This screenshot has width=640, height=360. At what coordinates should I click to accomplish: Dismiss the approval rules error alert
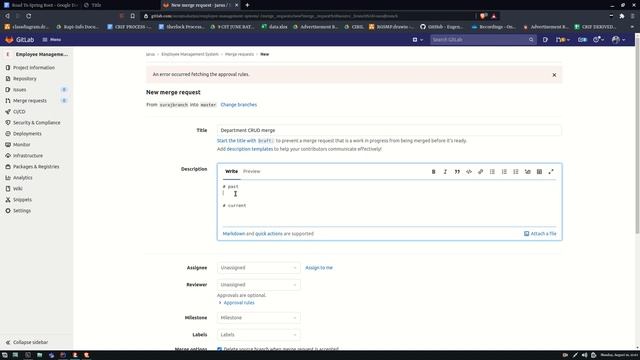[x=554, y=75]
